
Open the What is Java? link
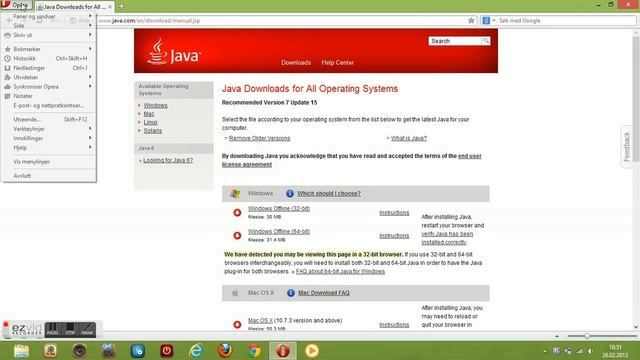coord(409,138)
